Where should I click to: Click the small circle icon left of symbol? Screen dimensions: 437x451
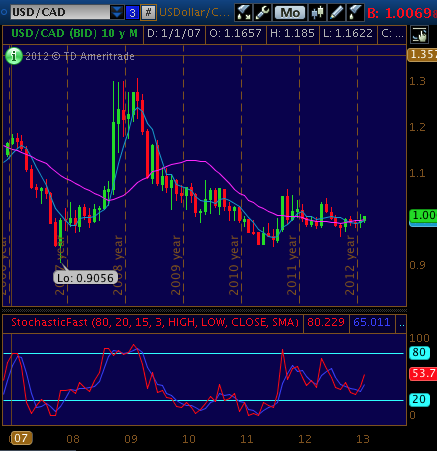(x=4, y=12)
